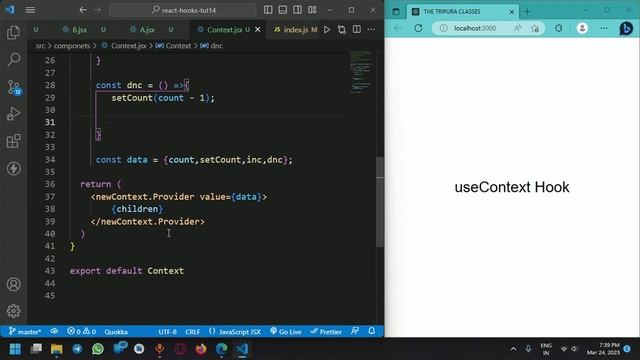Open the Manage gear in activity bar
Screen dimensions: 640x360
click(x=13, y=311)
